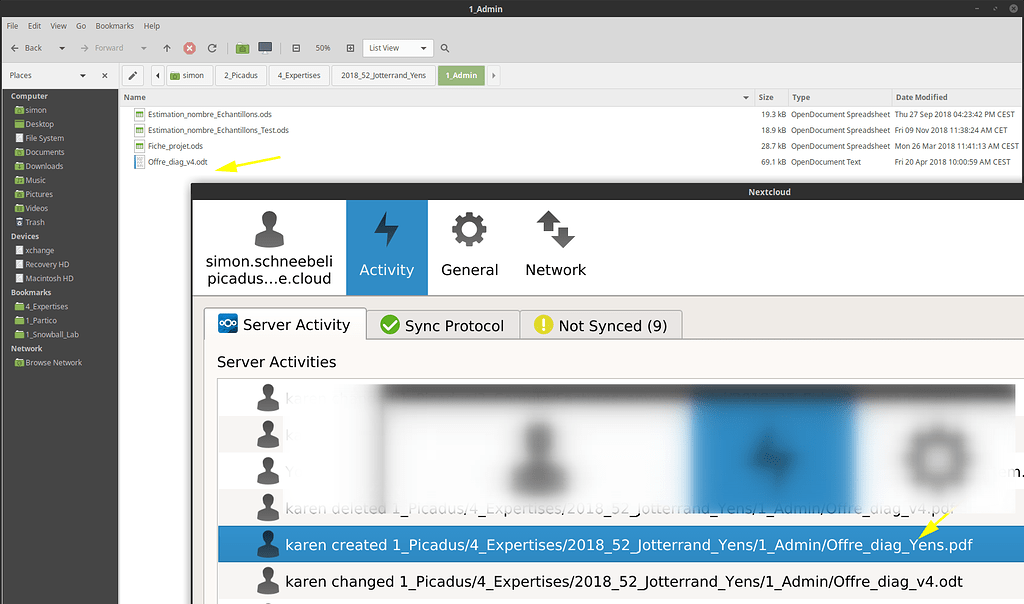Viewport: 1024px width, 604px height.
Task: Open the Forward history dropdown arrow
Action: click(144, 48)
